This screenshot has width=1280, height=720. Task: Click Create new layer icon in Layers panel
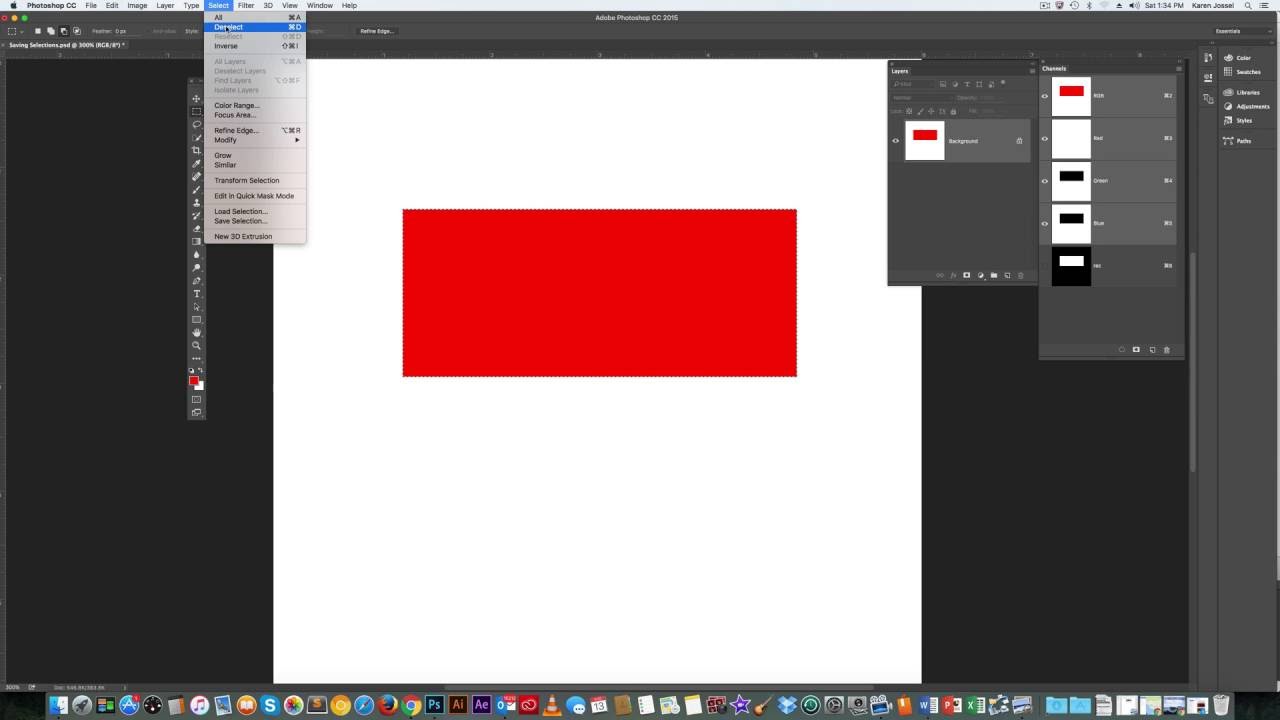[x=1007, y=275]
